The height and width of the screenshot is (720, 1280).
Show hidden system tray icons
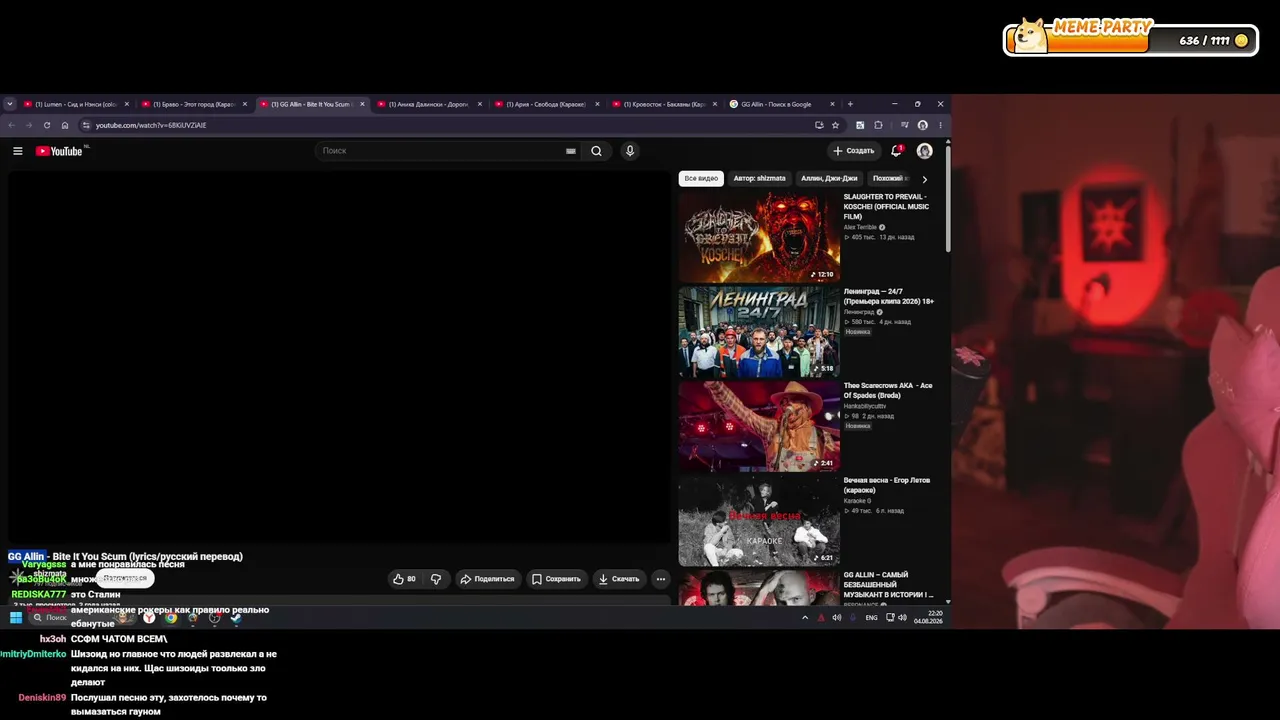805,618
